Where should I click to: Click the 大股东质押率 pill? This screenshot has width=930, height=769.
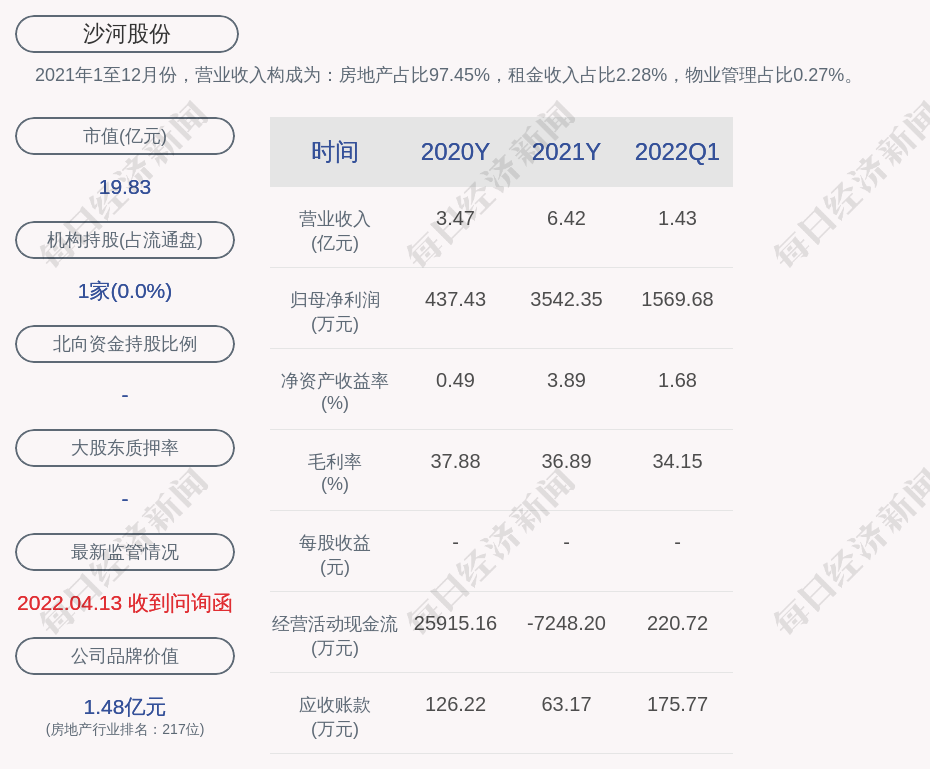125,448
